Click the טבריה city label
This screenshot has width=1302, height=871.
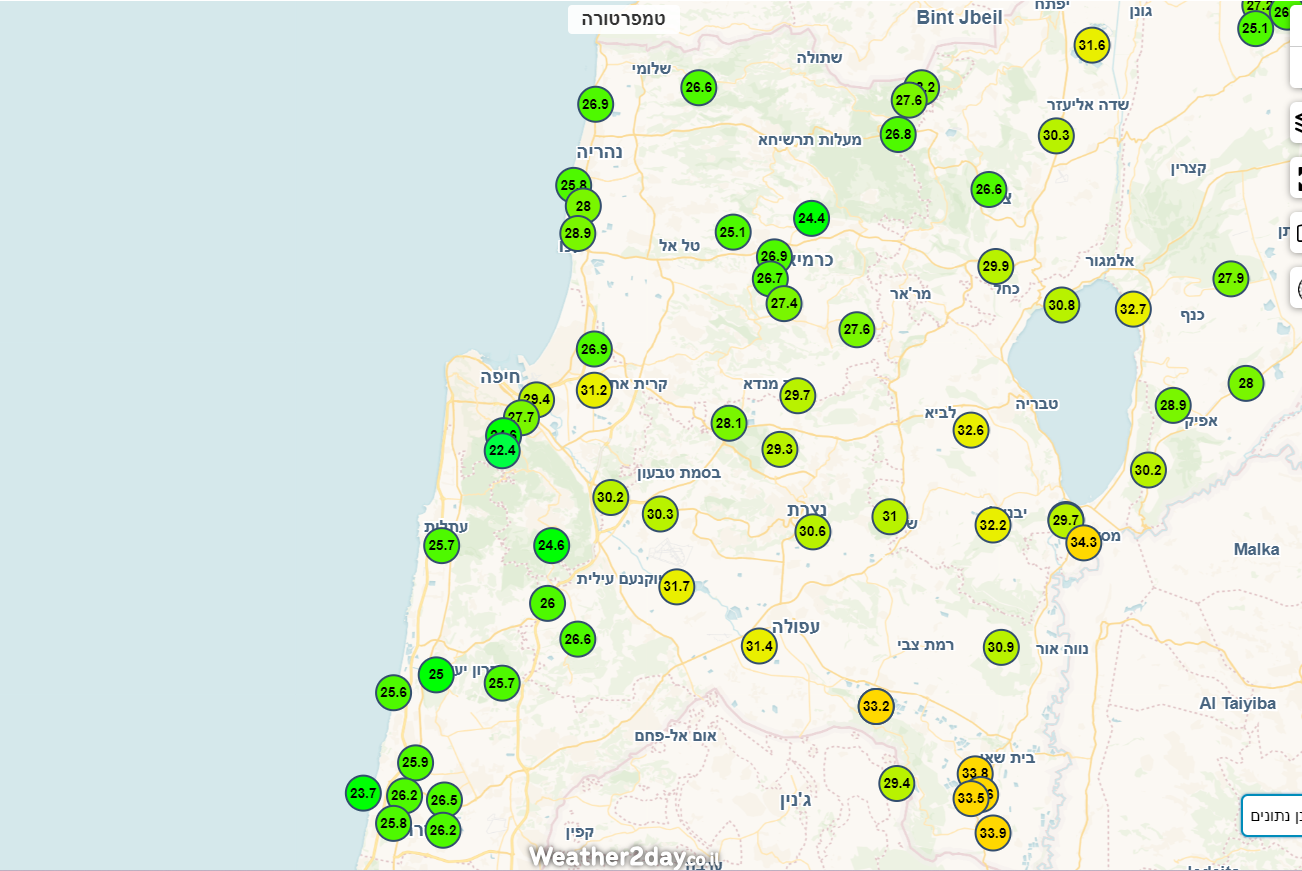click(x=1037, y=404)
